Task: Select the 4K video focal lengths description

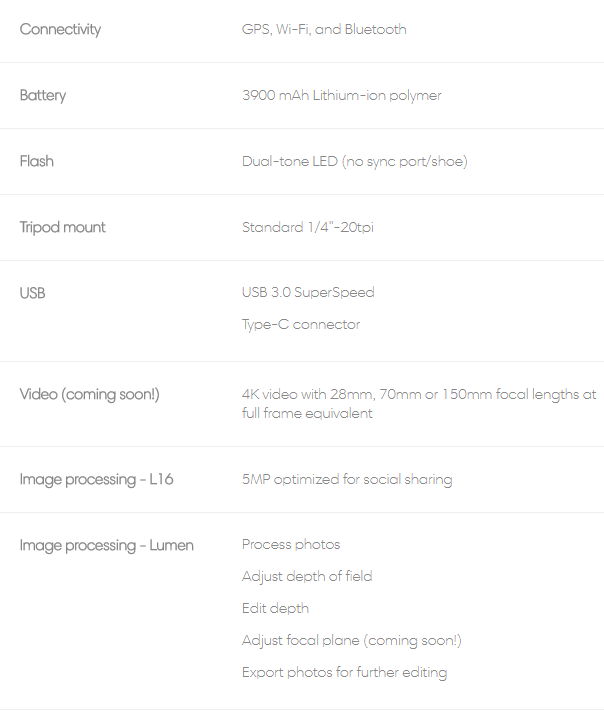Action: [x=419, y=404]
